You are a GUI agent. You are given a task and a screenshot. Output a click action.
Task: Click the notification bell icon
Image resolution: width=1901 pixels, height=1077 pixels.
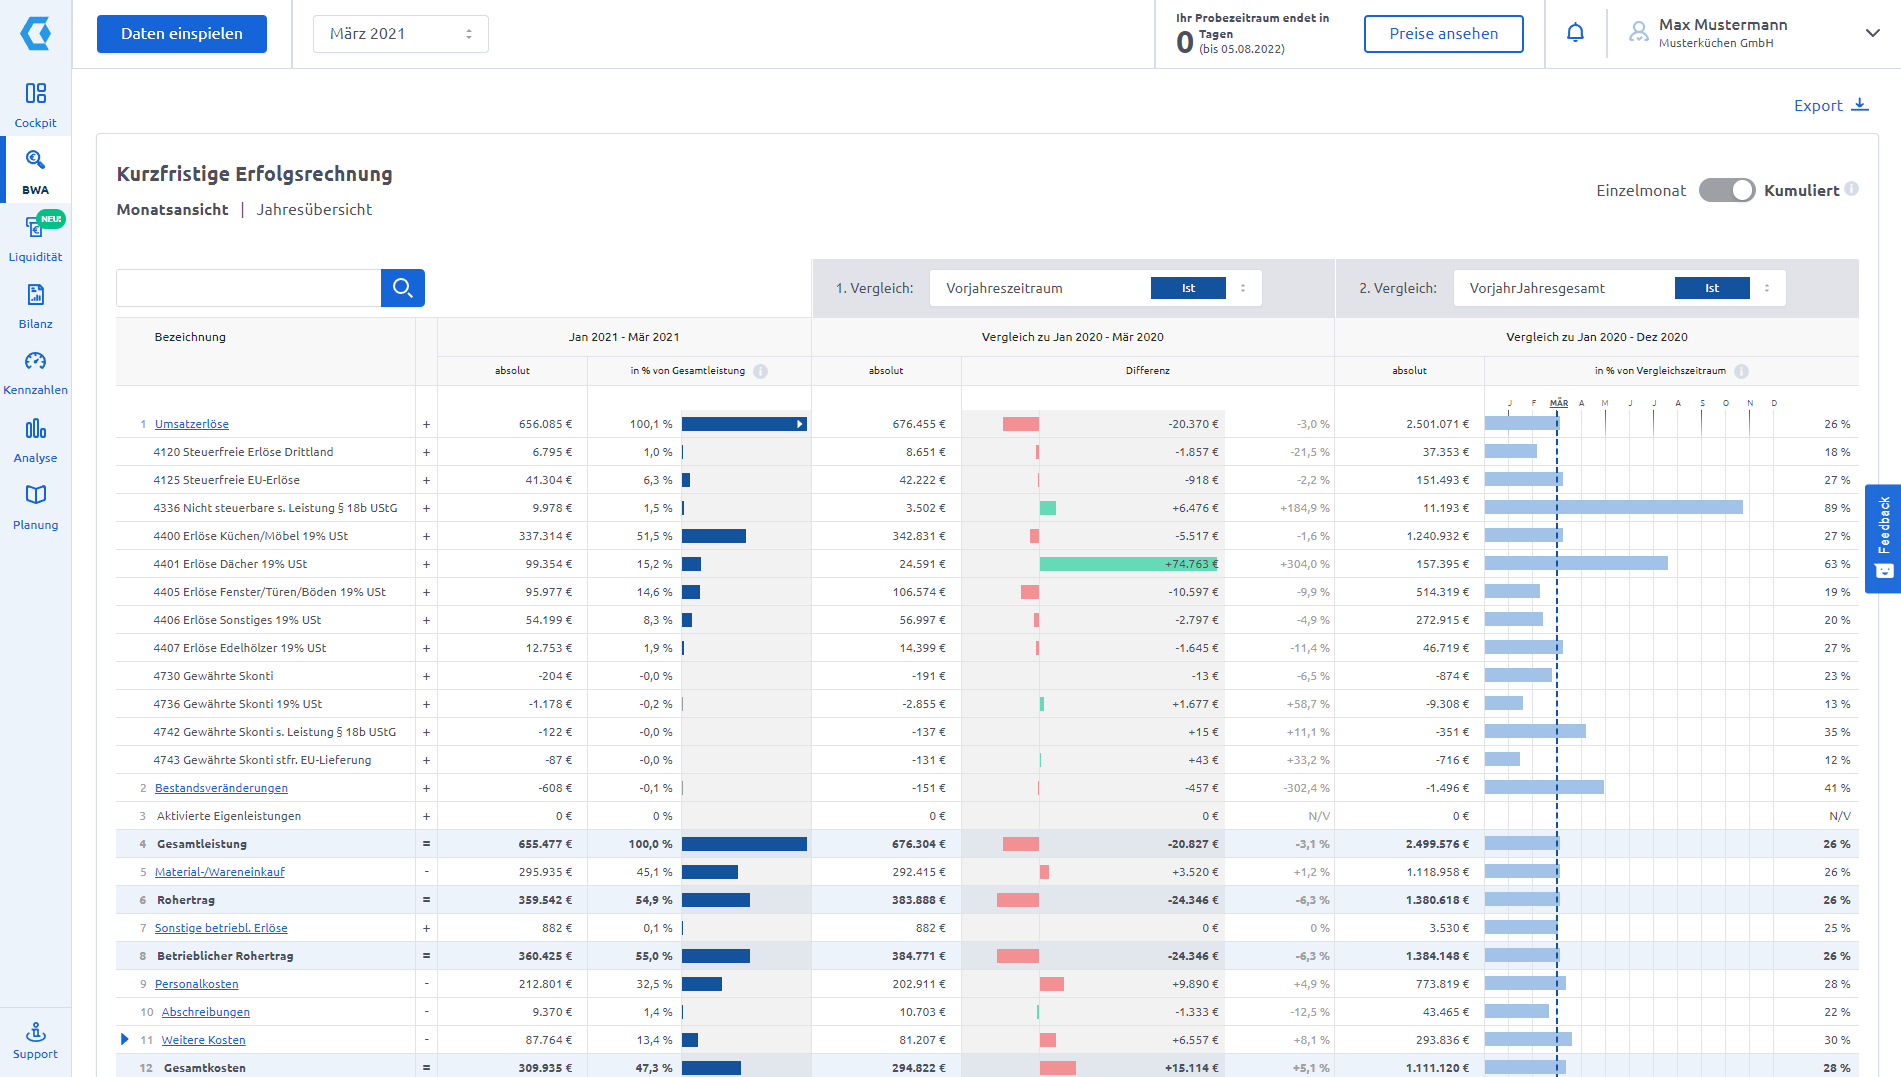point(1575,33)
